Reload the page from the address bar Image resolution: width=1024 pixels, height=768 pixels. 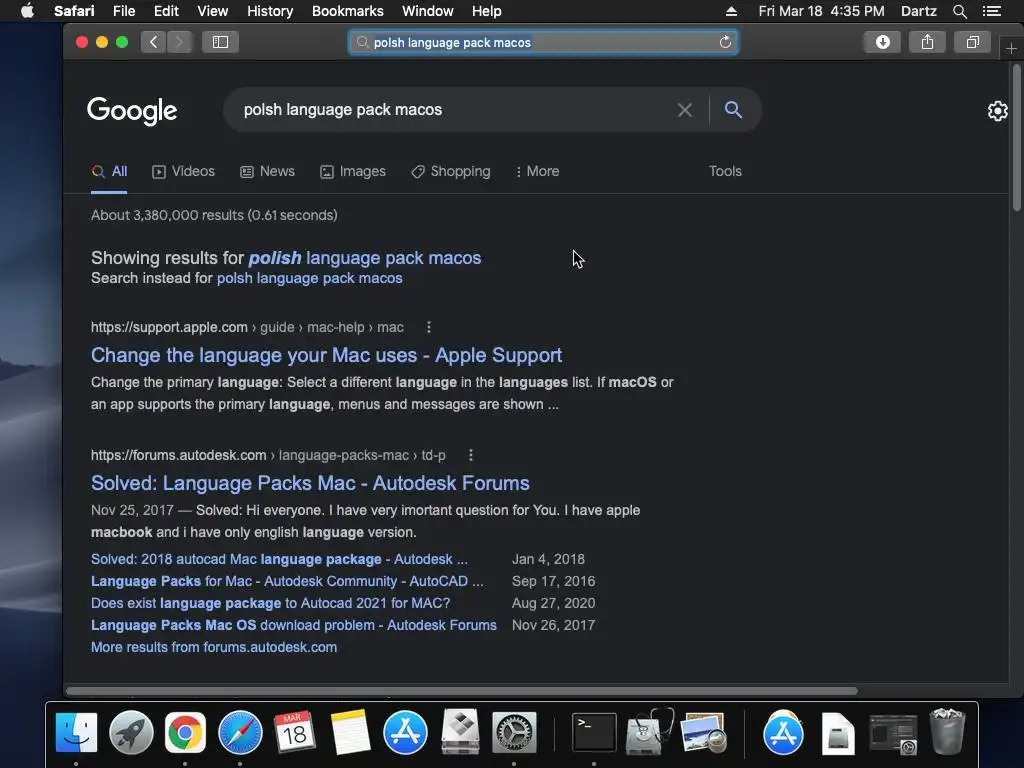tap(725, 42)
